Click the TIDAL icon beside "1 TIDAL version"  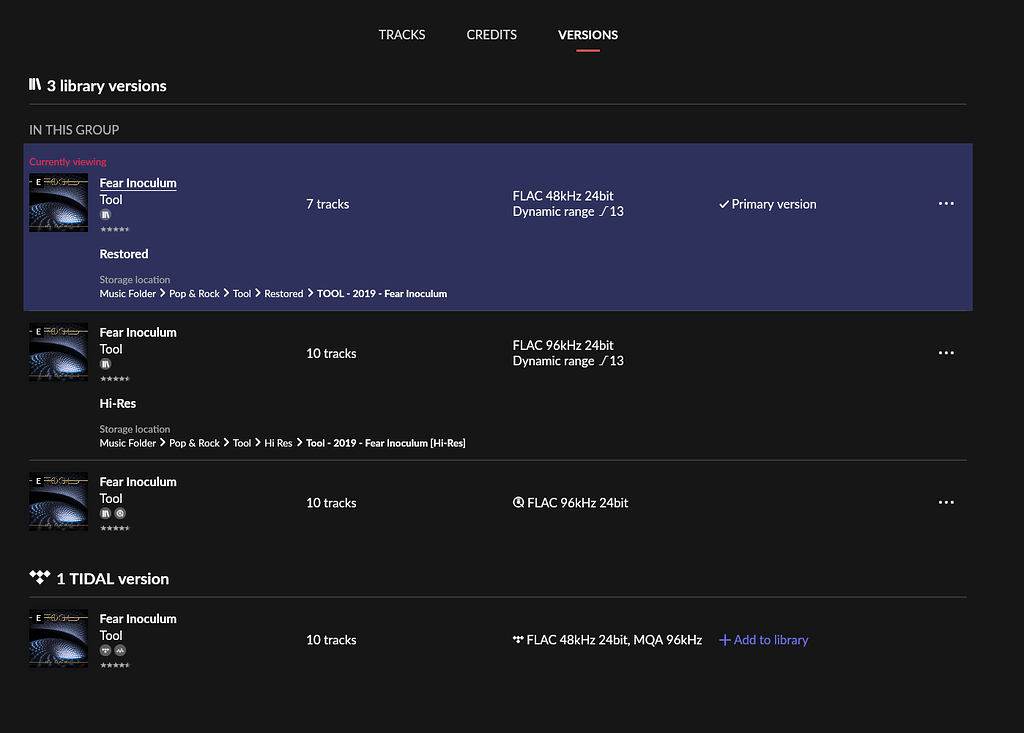(x=40, y=577)
